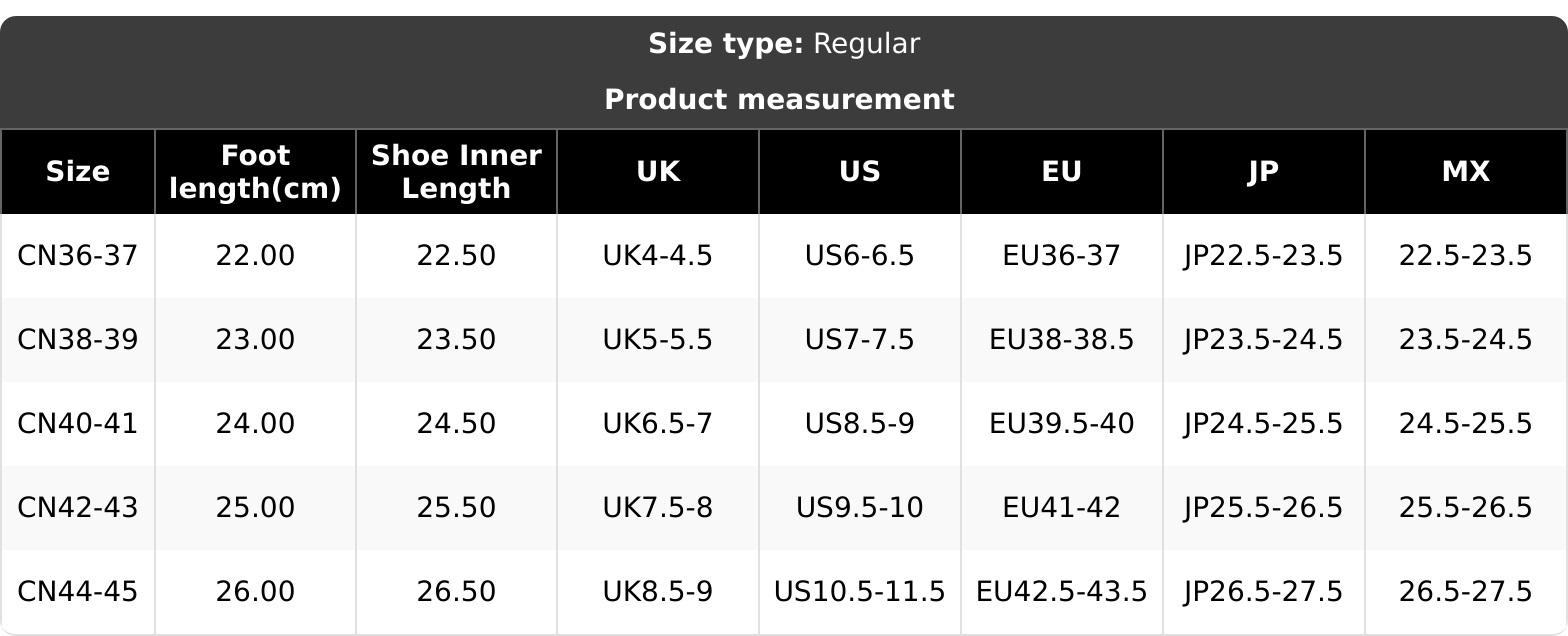Select the CN36-37 size row cell

78,256
